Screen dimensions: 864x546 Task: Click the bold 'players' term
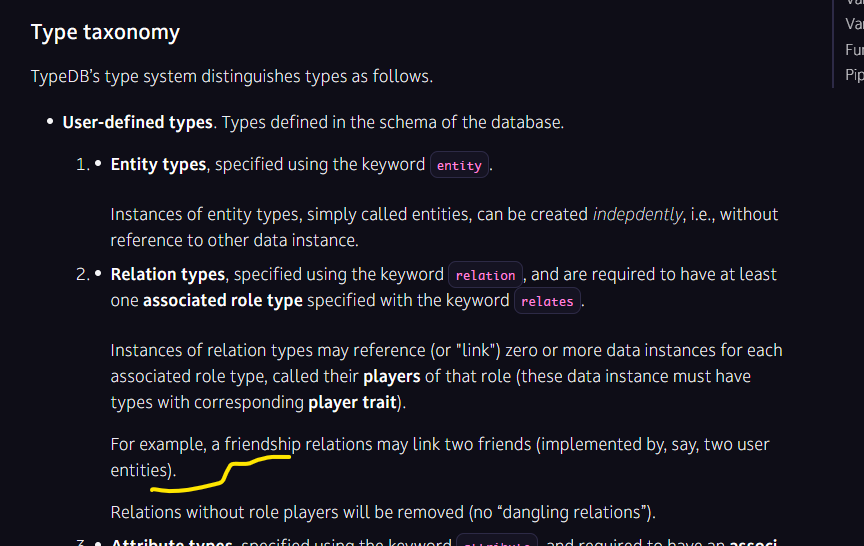(392, 376)
